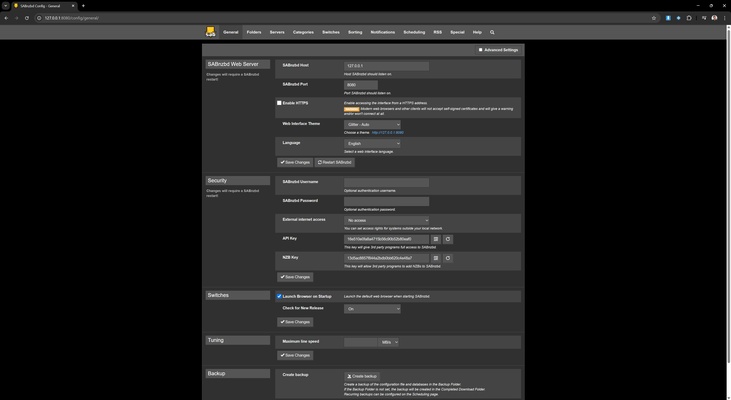Open Notifications config tab

point(382,32)
